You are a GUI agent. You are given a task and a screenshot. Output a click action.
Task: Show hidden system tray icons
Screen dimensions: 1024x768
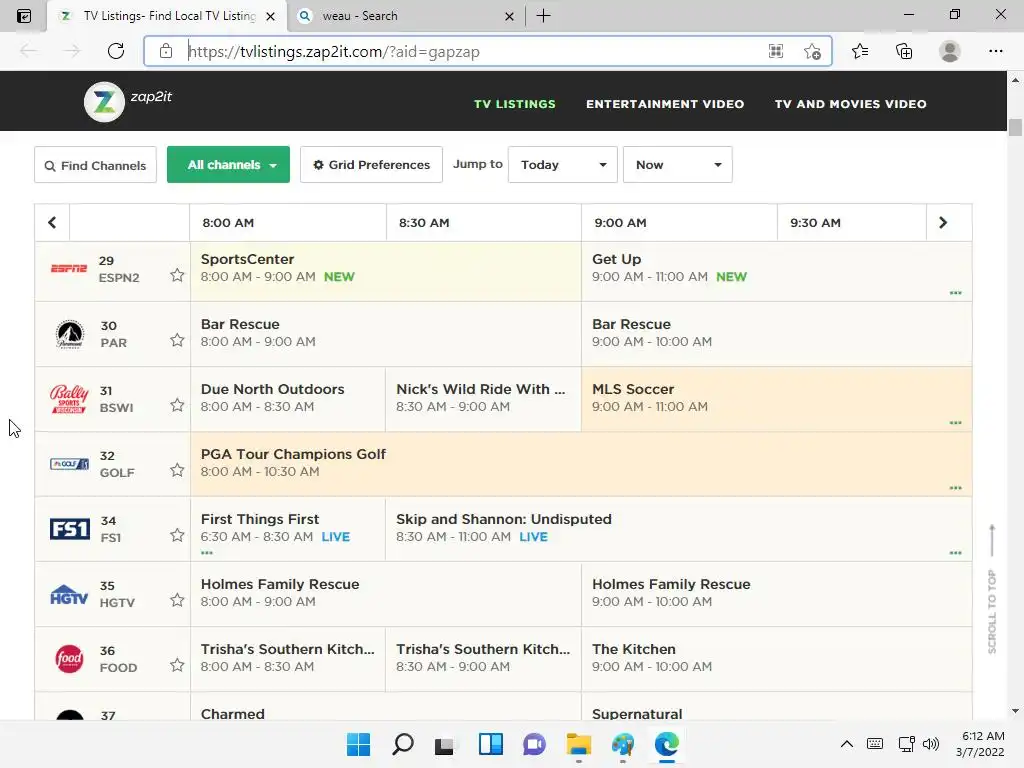[x=846, y=744]
